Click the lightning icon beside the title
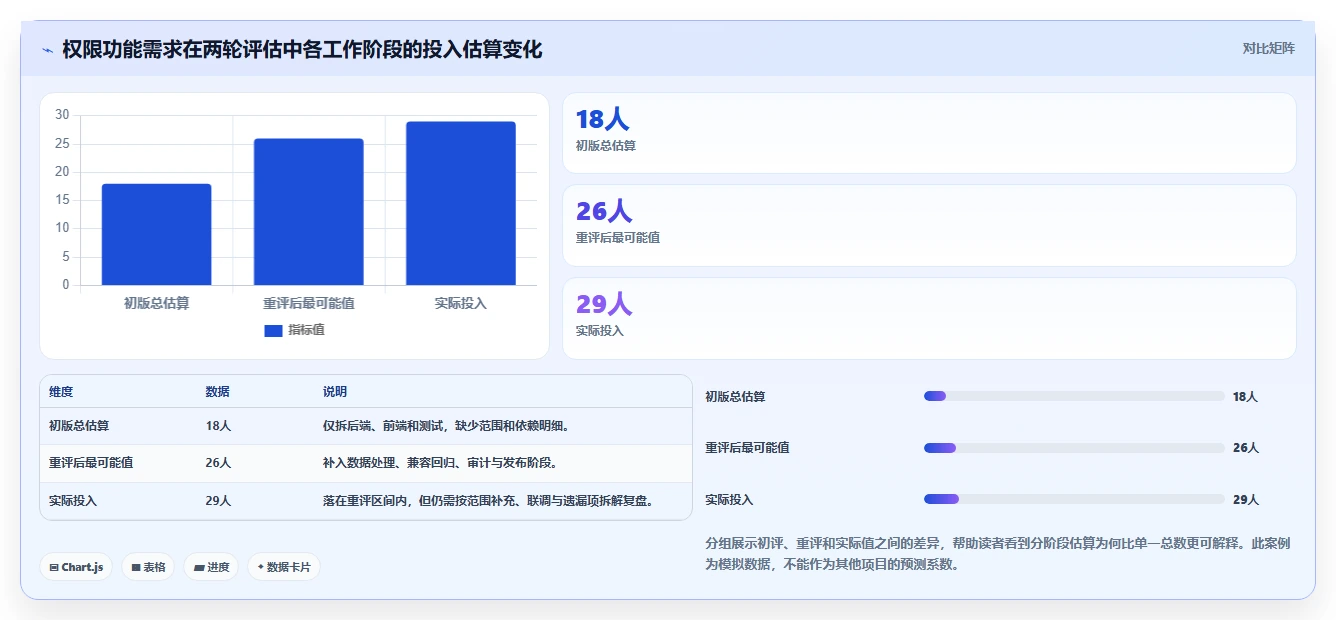This screenshot has width=1336, height=620. click(48, 50)
